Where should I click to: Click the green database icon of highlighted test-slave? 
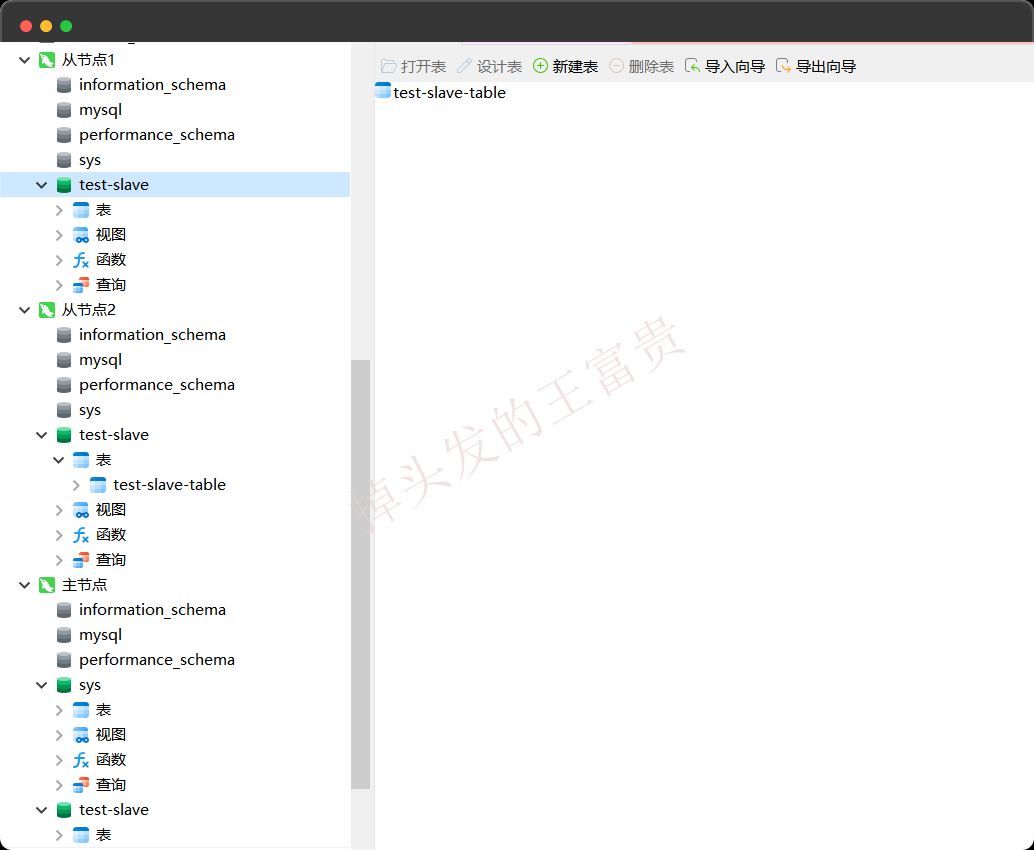[64, 185]
